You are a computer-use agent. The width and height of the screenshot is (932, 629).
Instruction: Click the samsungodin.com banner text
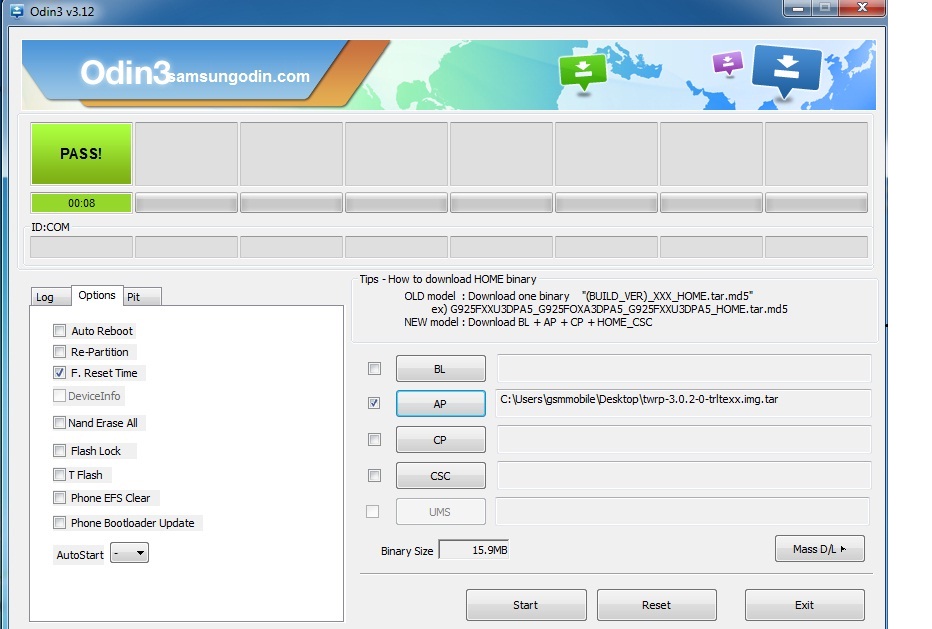(239, 76)
